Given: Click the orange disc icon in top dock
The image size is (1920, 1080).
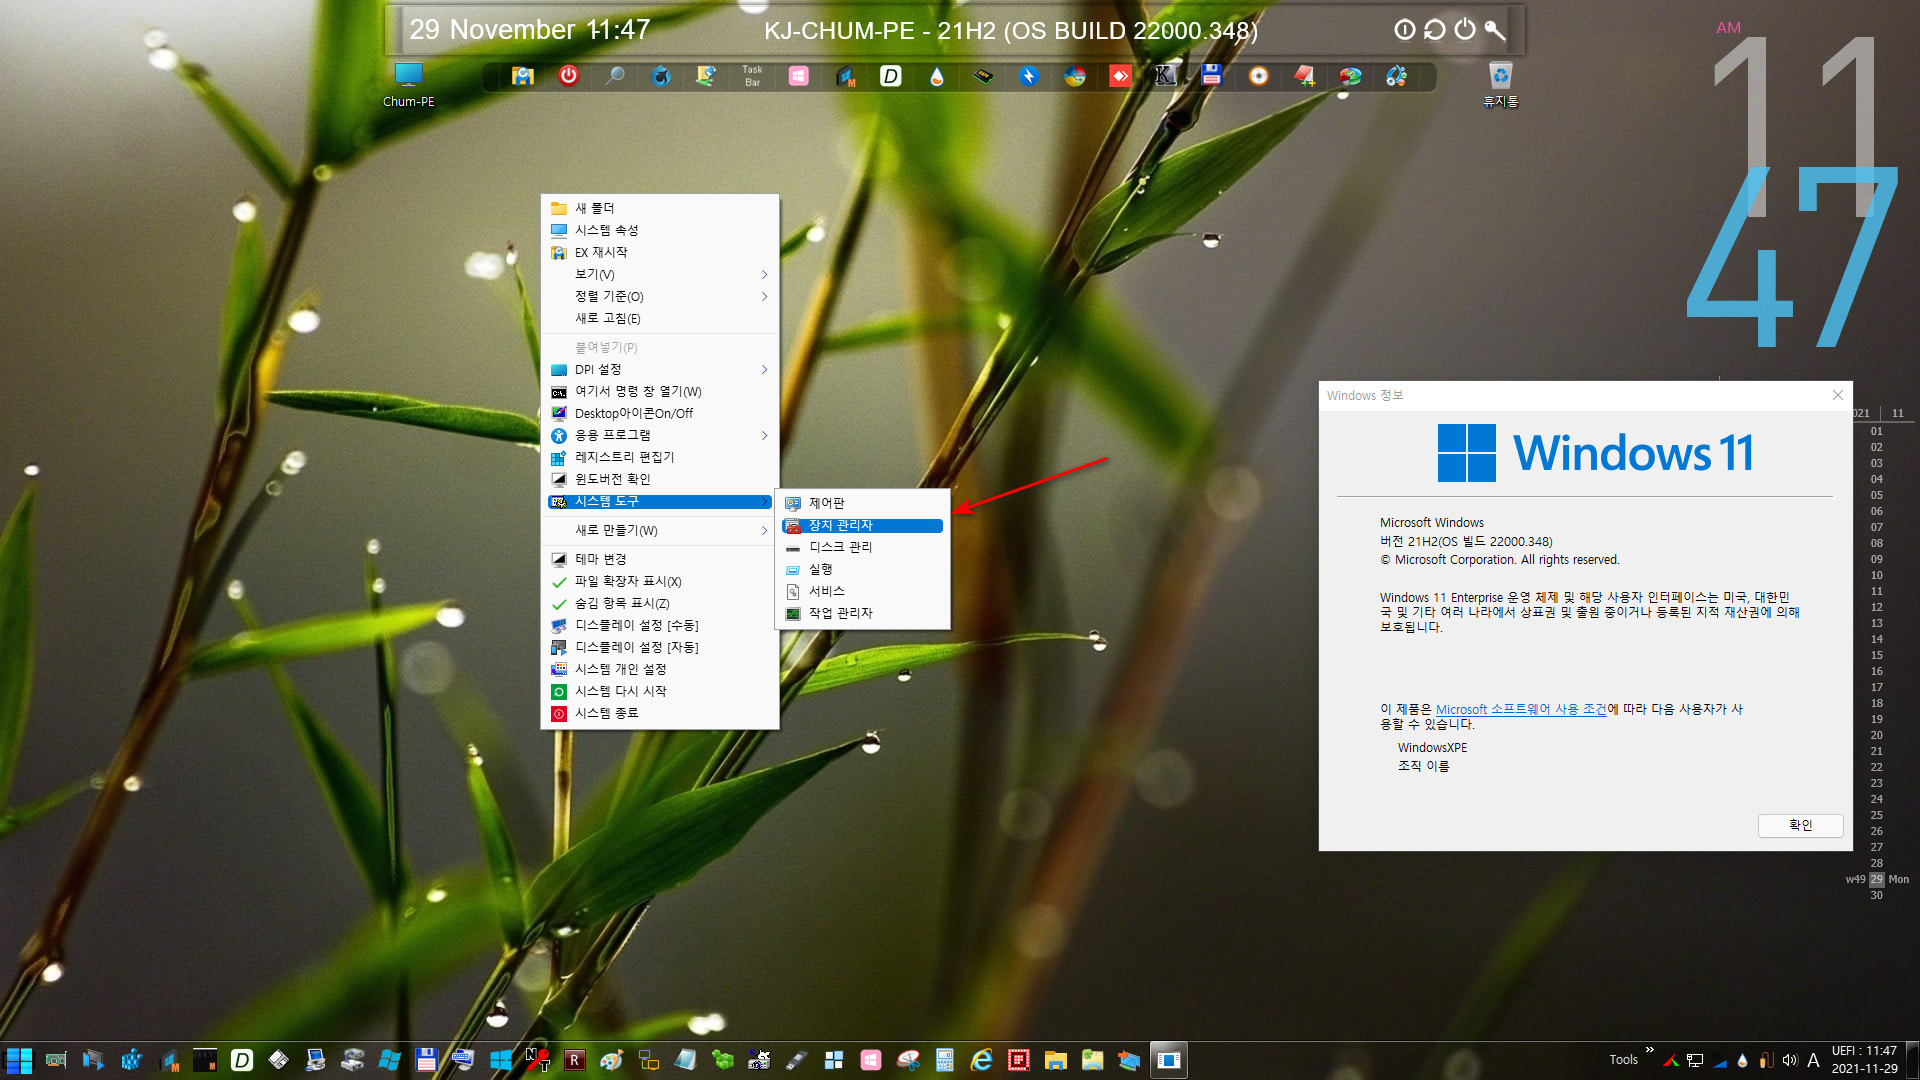Looking at the screenshot, I should pos(1258,75).
